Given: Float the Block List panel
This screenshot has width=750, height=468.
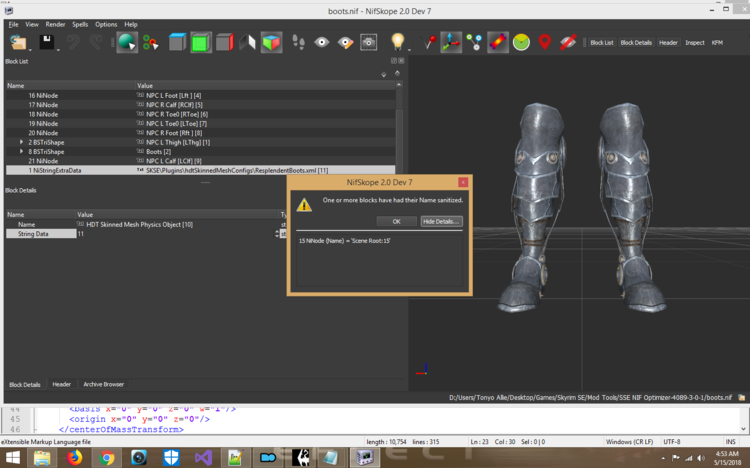Looking at the screenshot, I should click(394, 61).
